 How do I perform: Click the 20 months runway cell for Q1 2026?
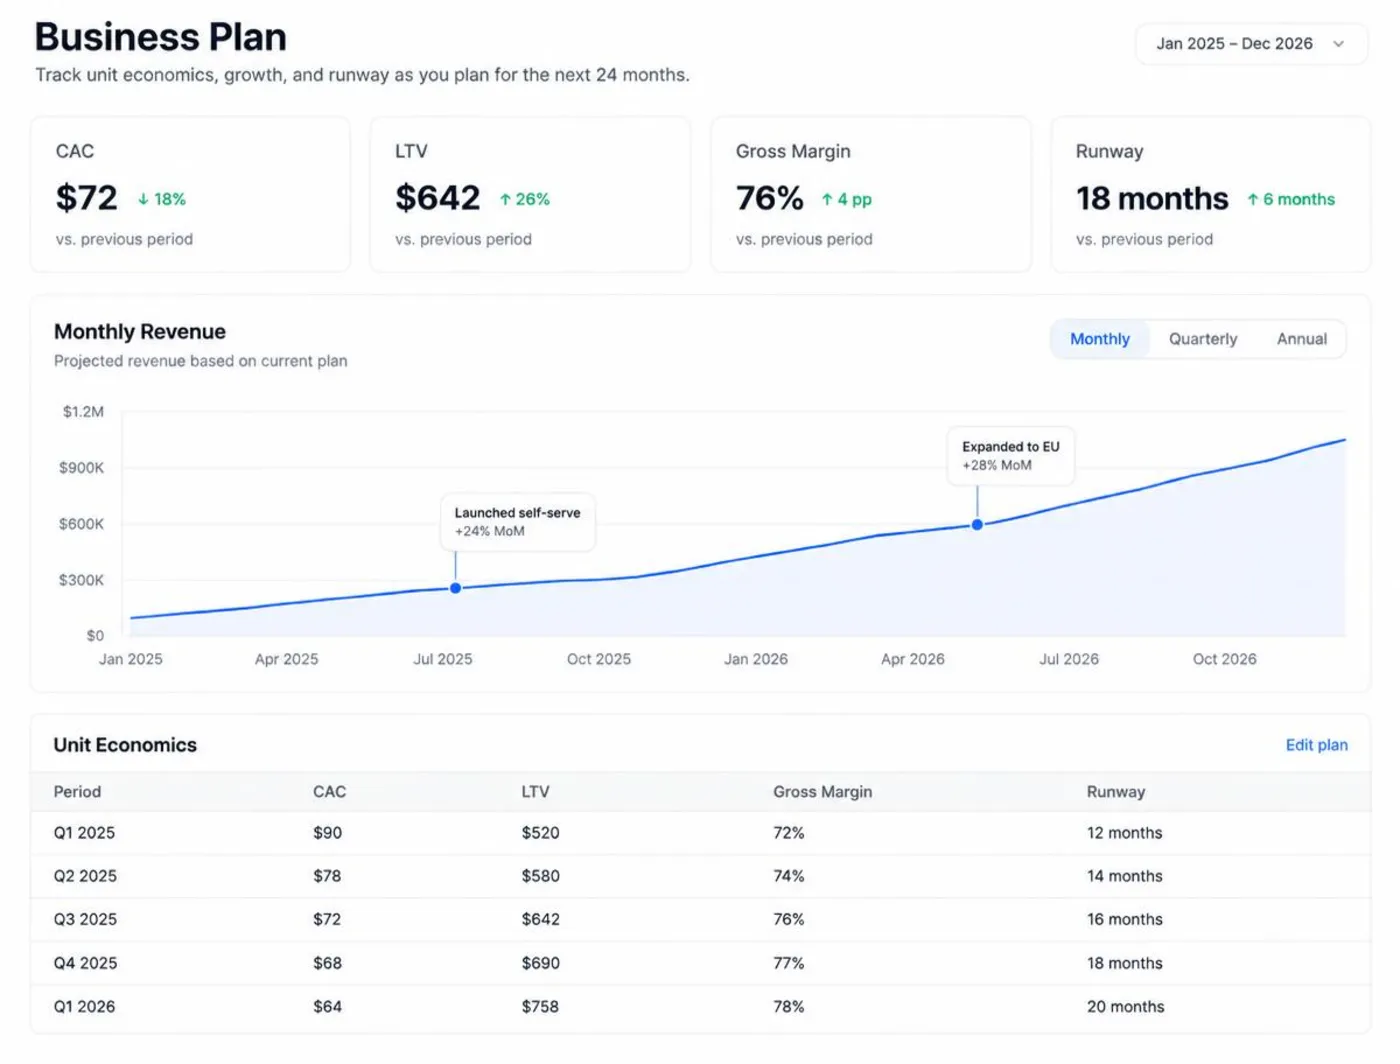[1125, 1007]
